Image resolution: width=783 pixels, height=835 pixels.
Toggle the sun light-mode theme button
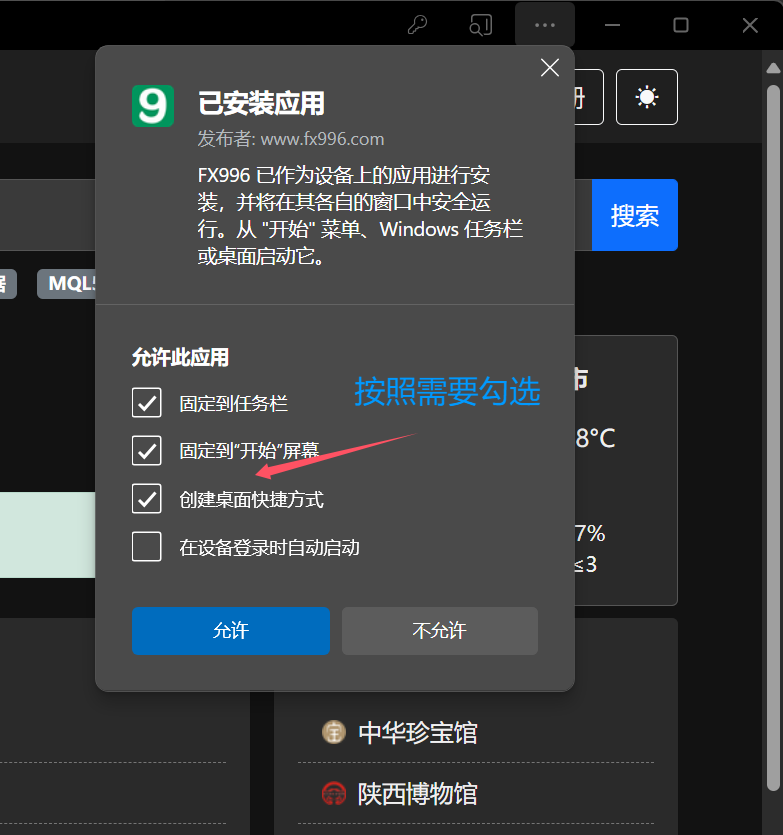pyautogui.click(x=647, y=97)
